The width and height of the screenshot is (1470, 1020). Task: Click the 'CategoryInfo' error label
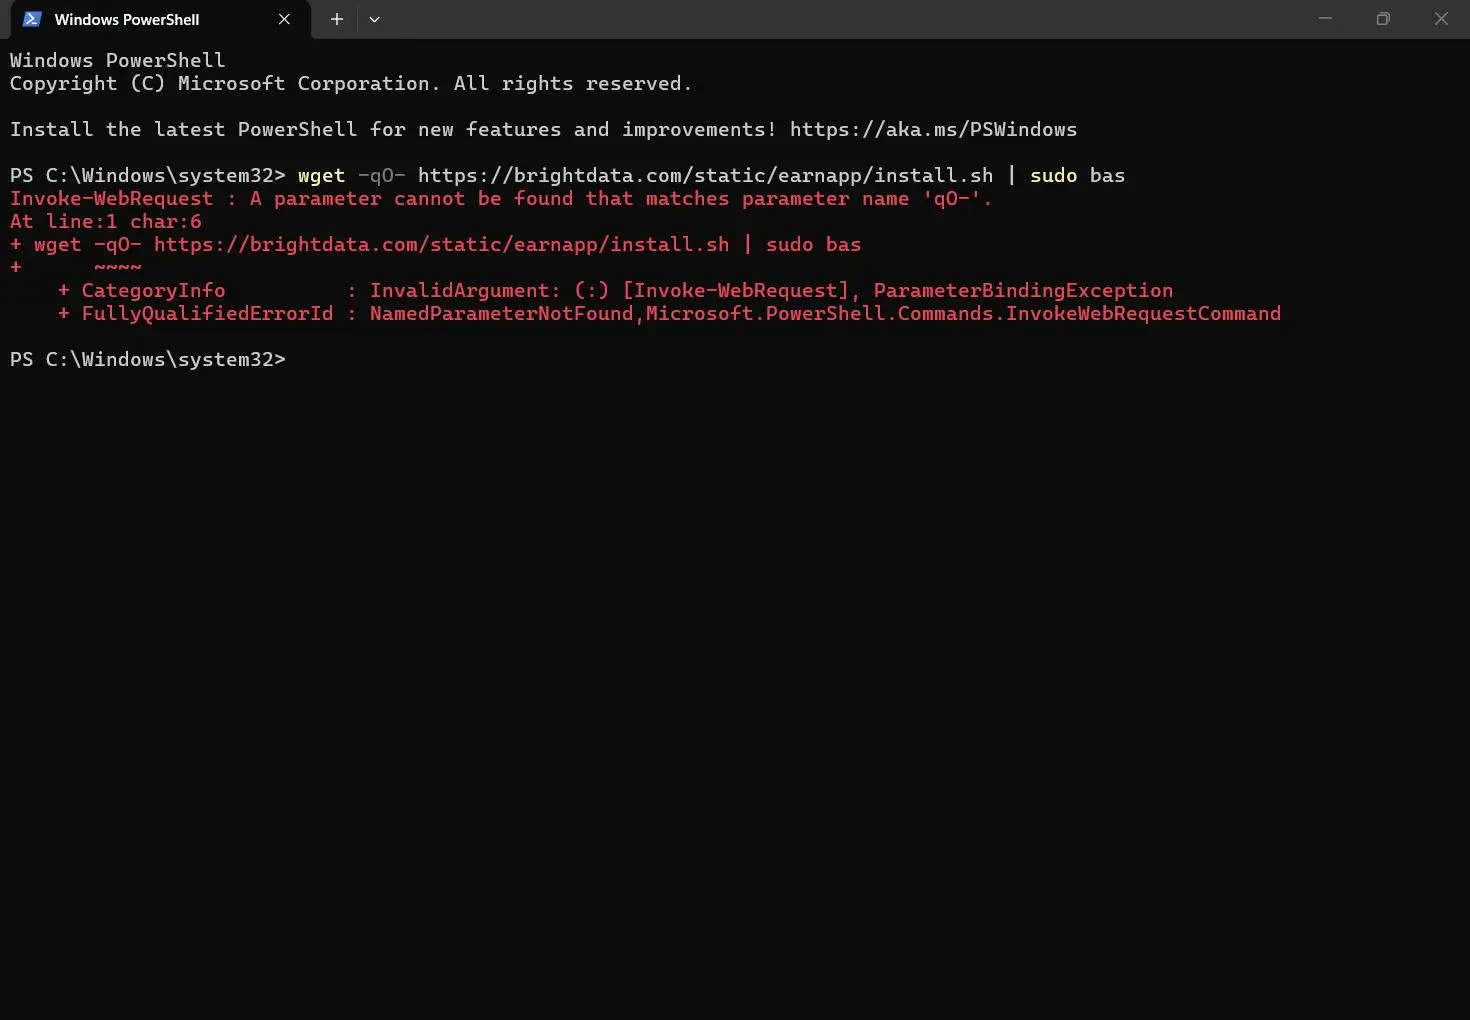click(x=153, y=291)
